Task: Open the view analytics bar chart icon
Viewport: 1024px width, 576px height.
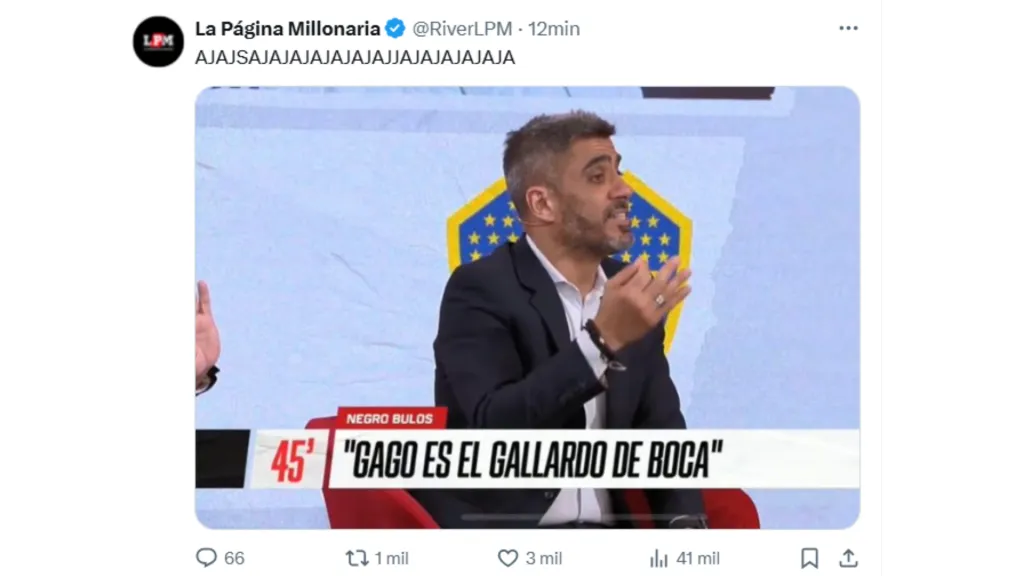Action: 659,558
